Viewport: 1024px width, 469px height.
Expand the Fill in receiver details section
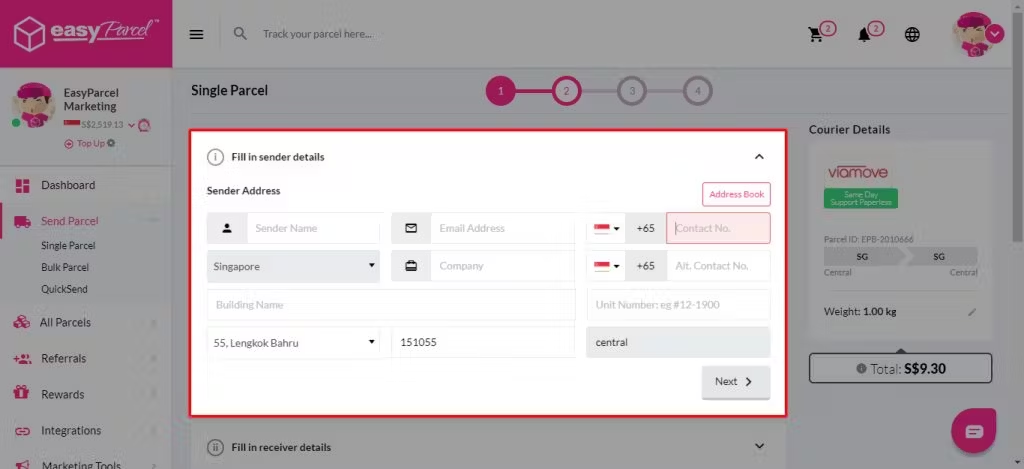759,446
